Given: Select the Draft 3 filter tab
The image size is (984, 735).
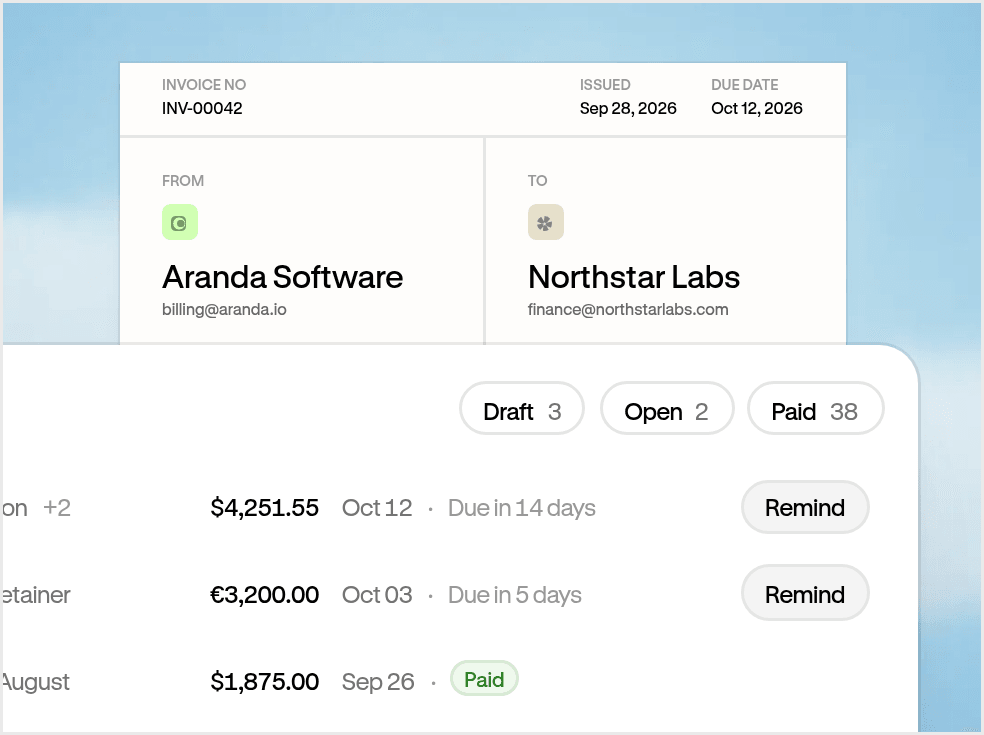Looking at the screenshot, I should [x=522, y=409].
